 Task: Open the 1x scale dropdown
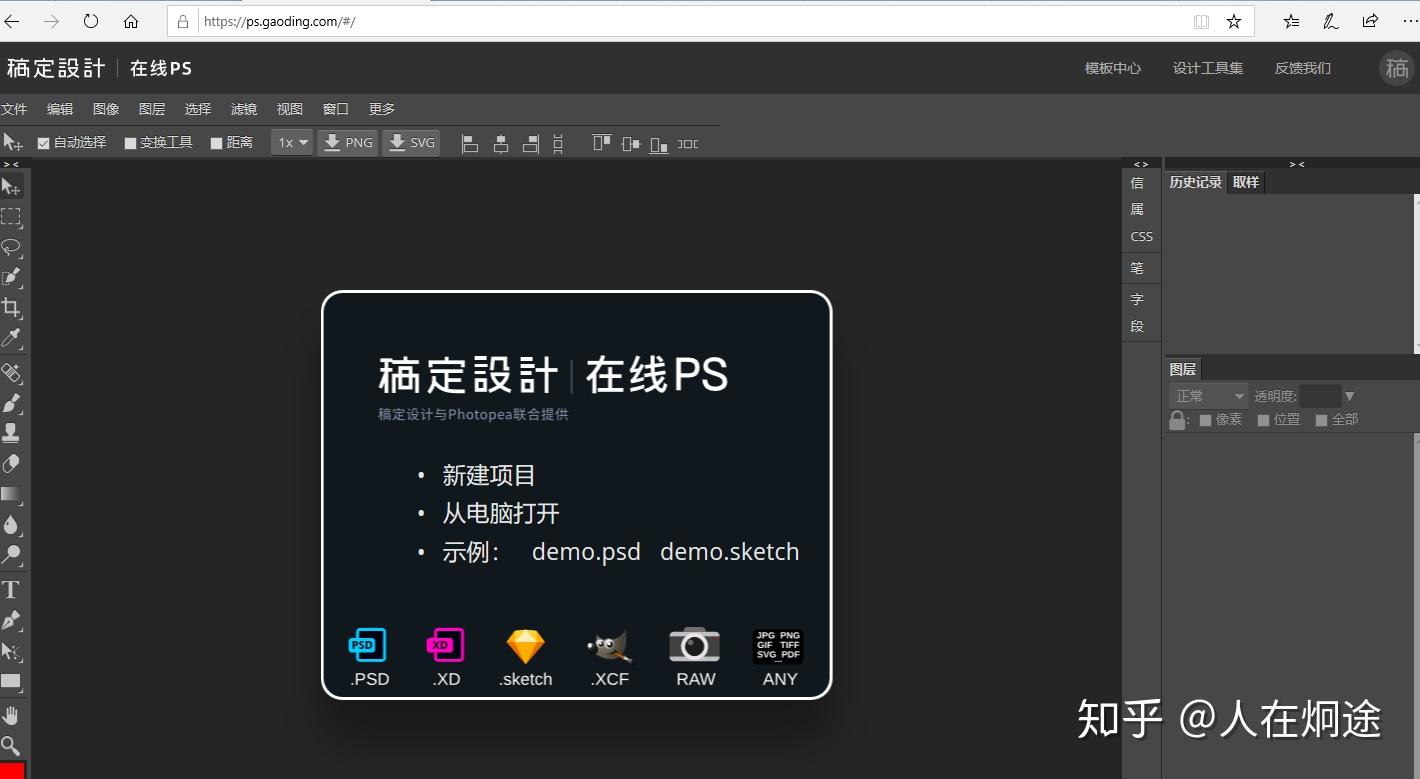coord(292,143)
